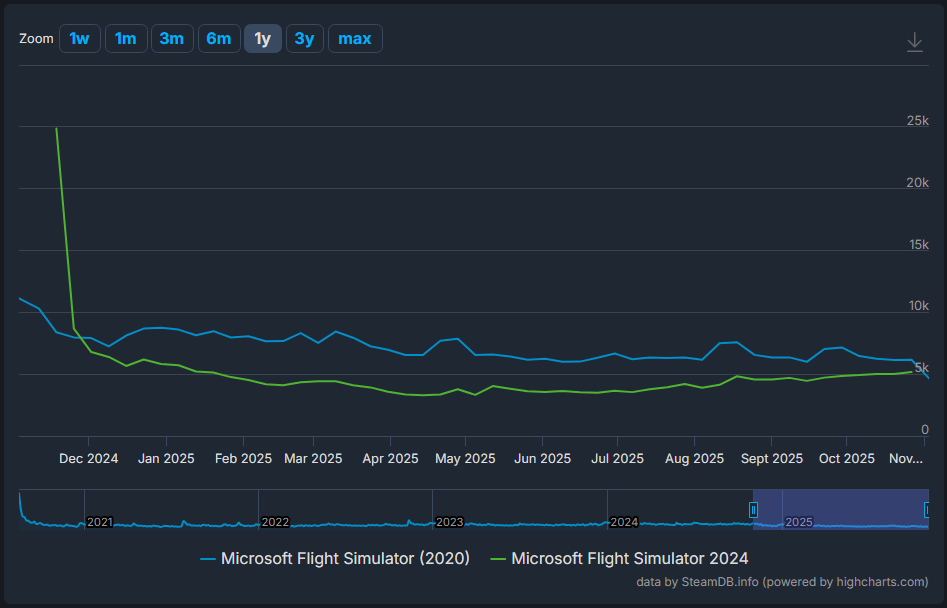Click 2022 in the navigator timeline
This screenshot has height=608, width=947.
(274, 522)
